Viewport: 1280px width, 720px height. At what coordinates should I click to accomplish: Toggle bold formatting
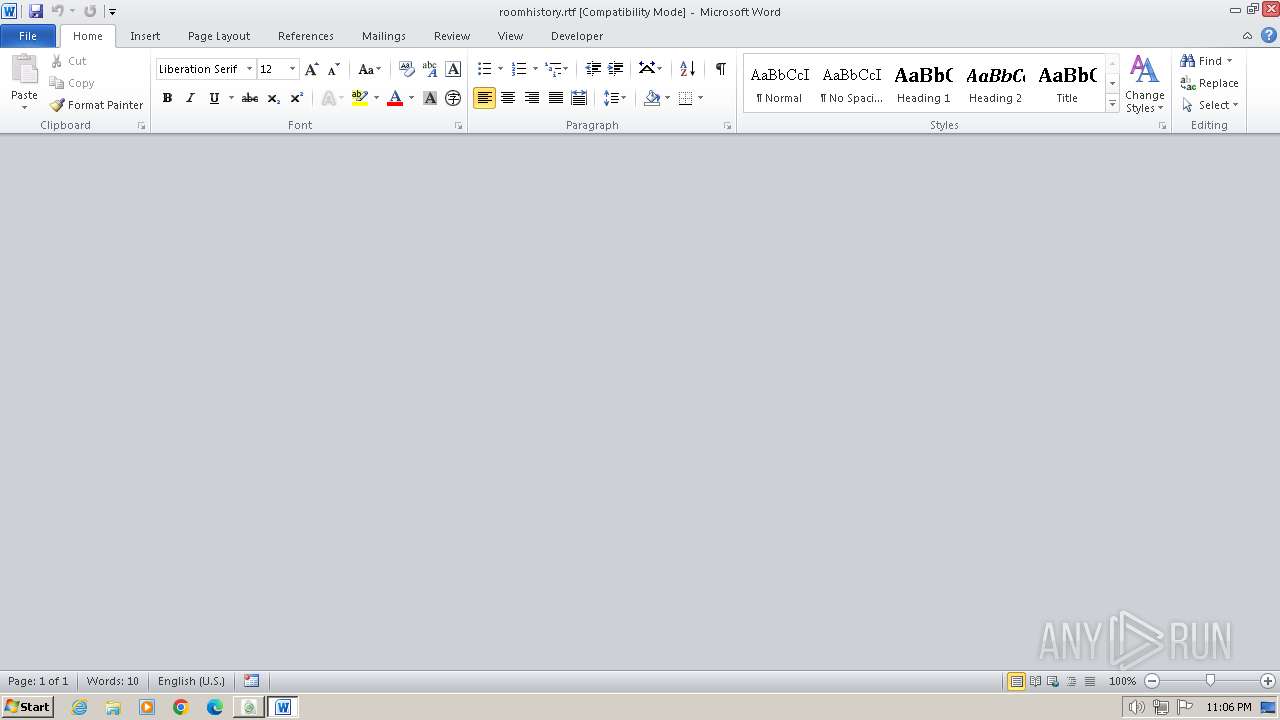[x=167, y=98]
